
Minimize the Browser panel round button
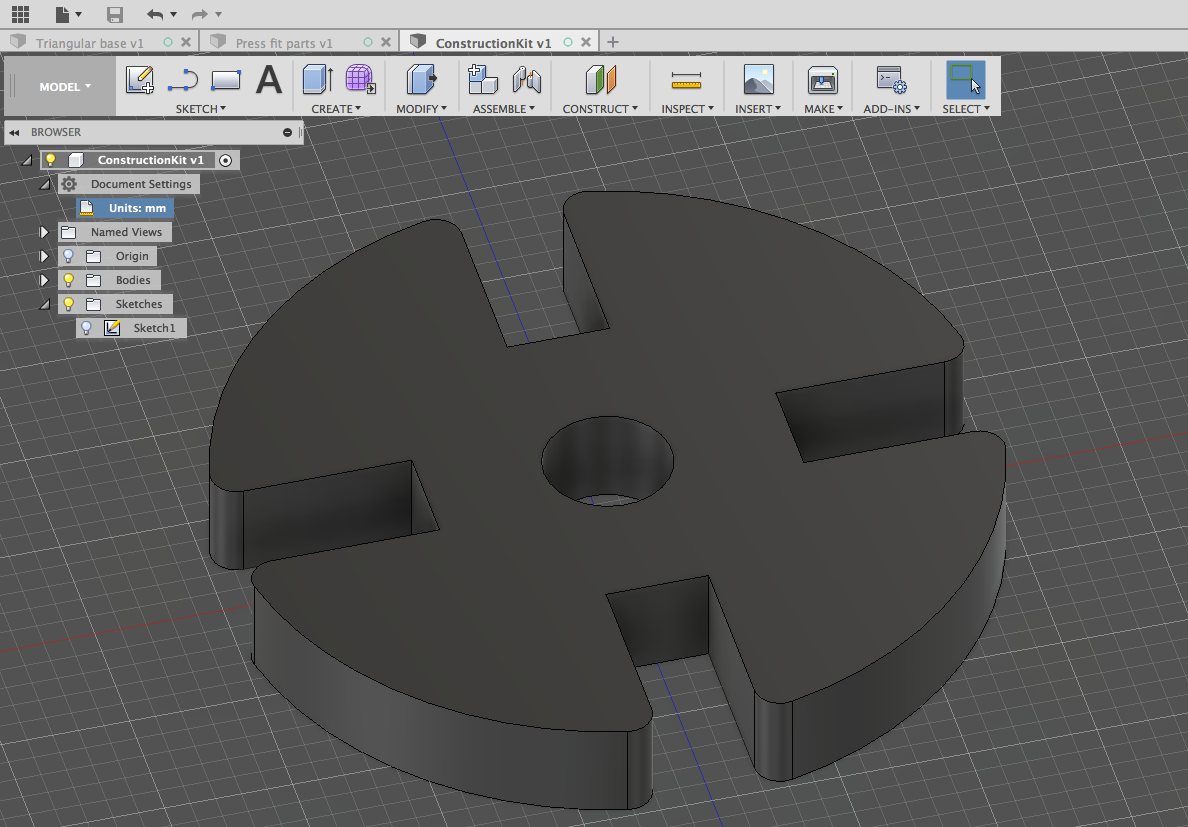click(287, 133)
